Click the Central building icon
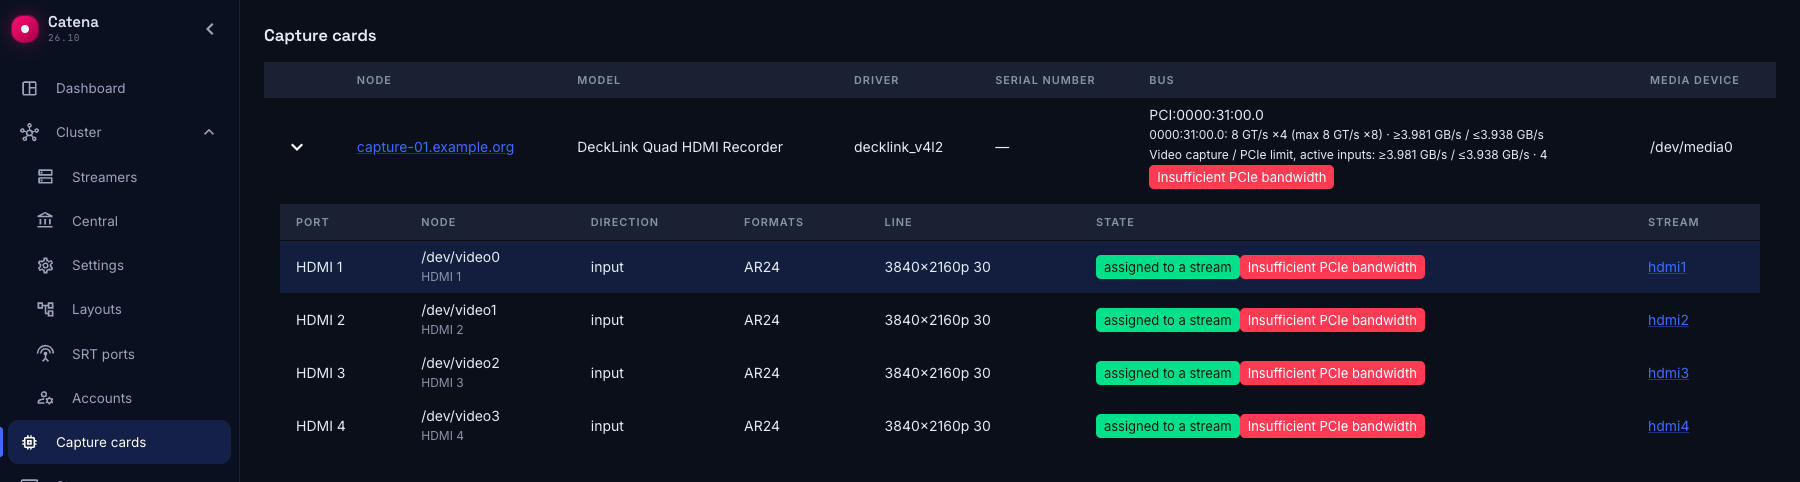 (x=45, y=221)
